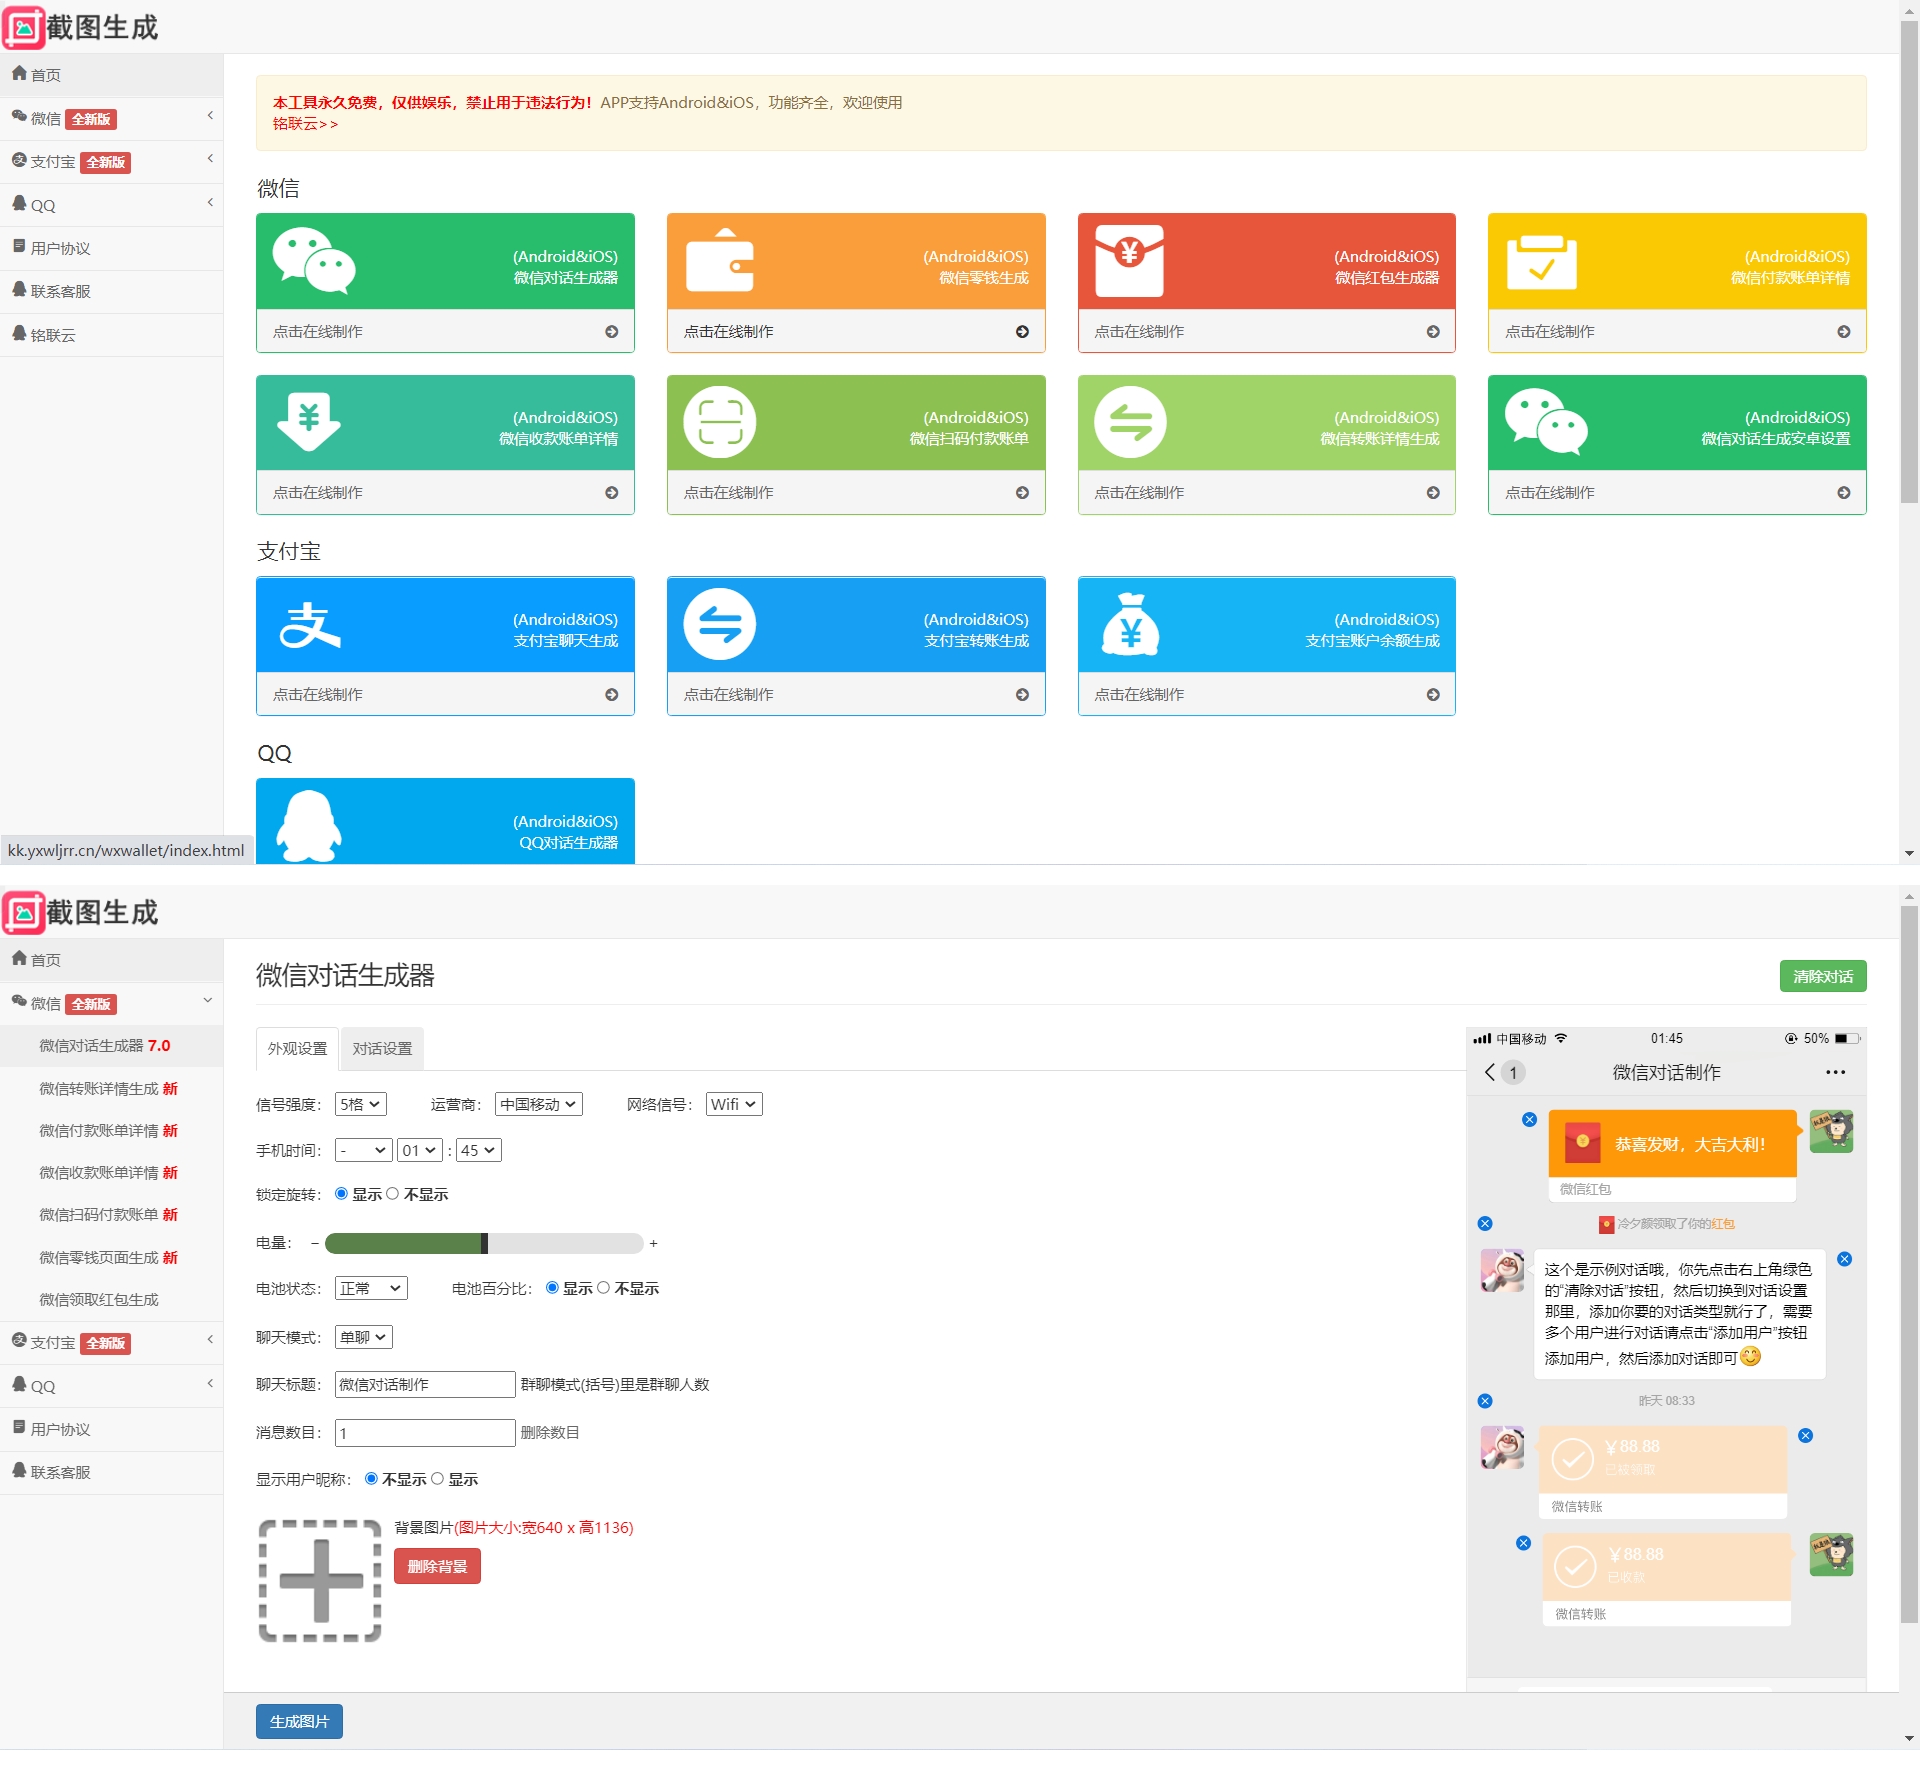Click the battery level slider track

coord(484,1243)
